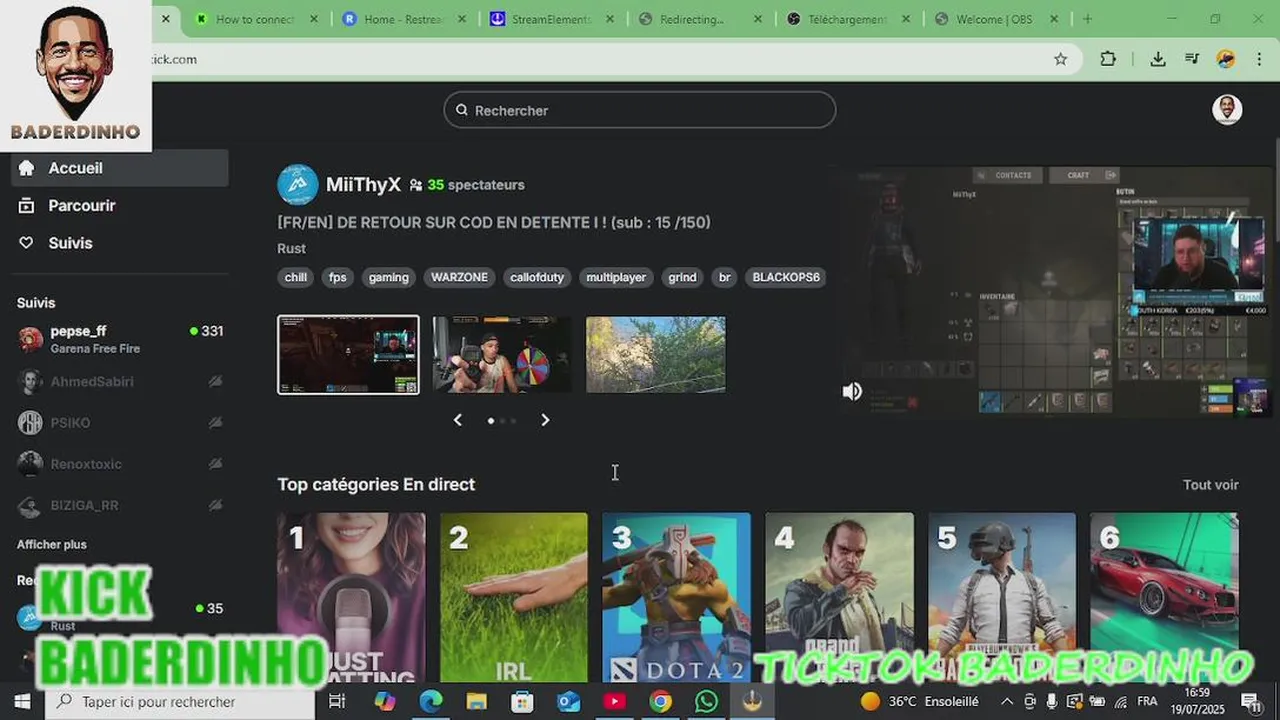
Task: Go to next carousel slide
Action: click(545, 420)
